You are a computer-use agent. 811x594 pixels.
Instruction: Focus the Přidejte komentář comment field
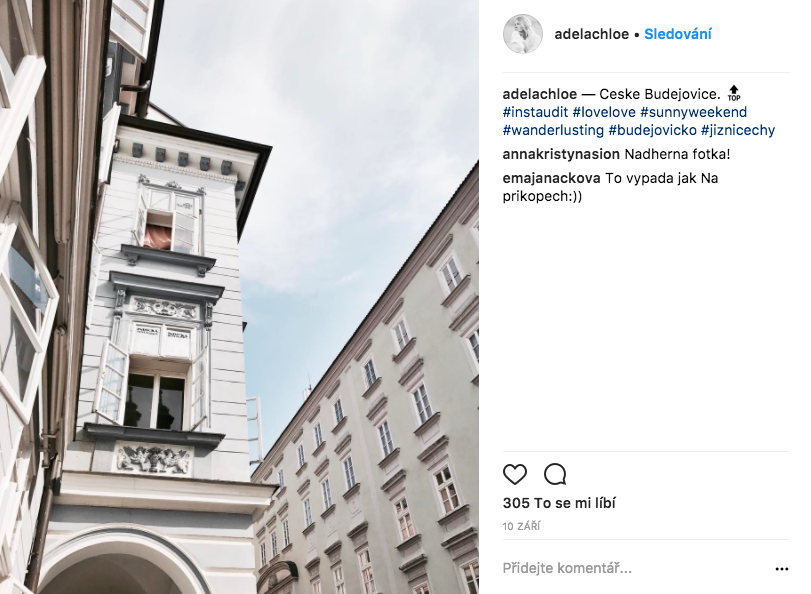coord(634,569)
